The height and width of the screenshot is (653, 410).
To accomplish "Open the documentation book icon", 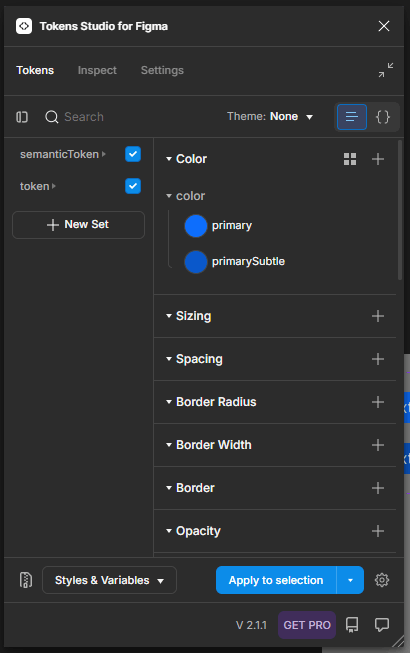I will point(352,625).
